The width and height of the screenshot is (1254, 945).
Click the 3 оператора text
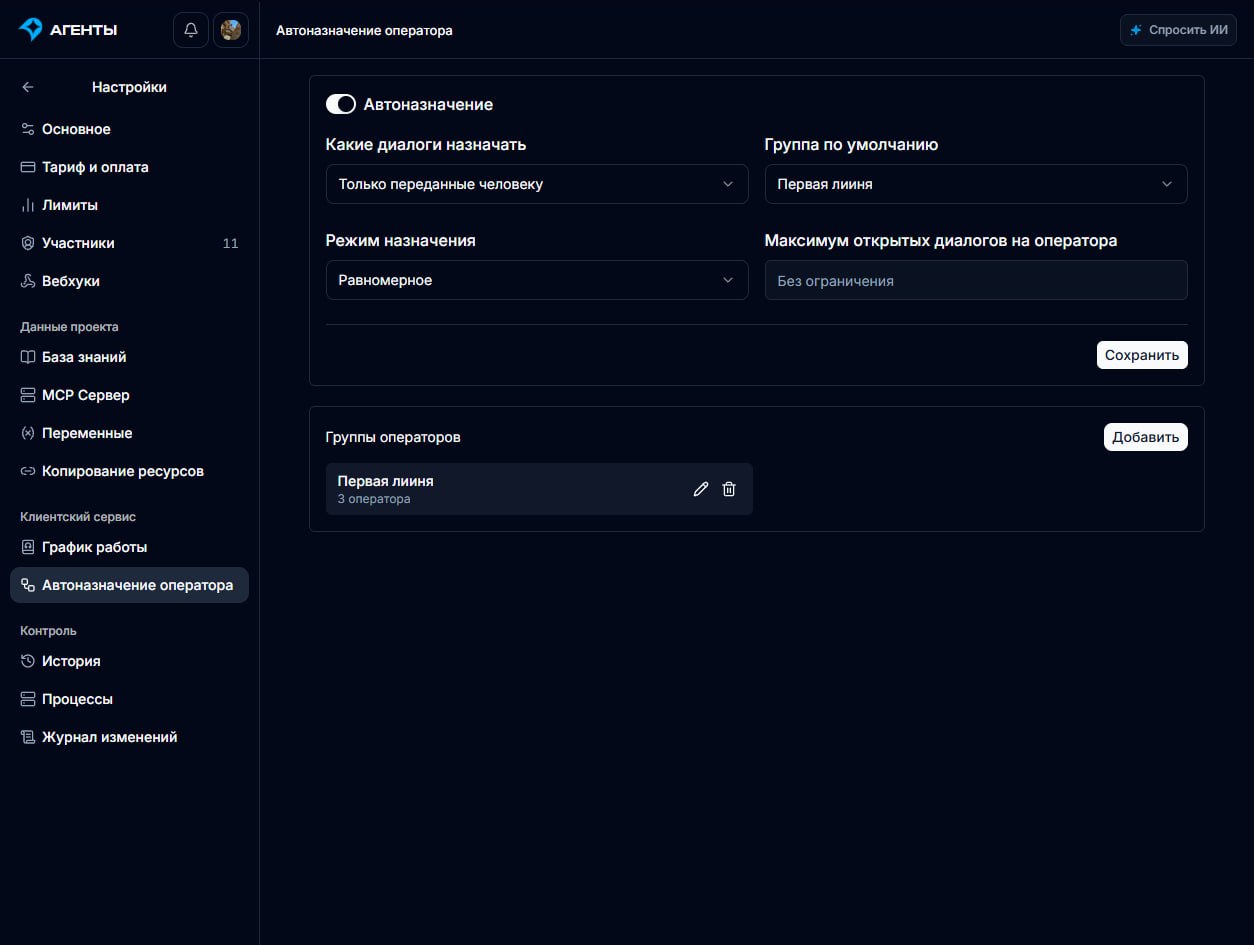coord(374,499)
